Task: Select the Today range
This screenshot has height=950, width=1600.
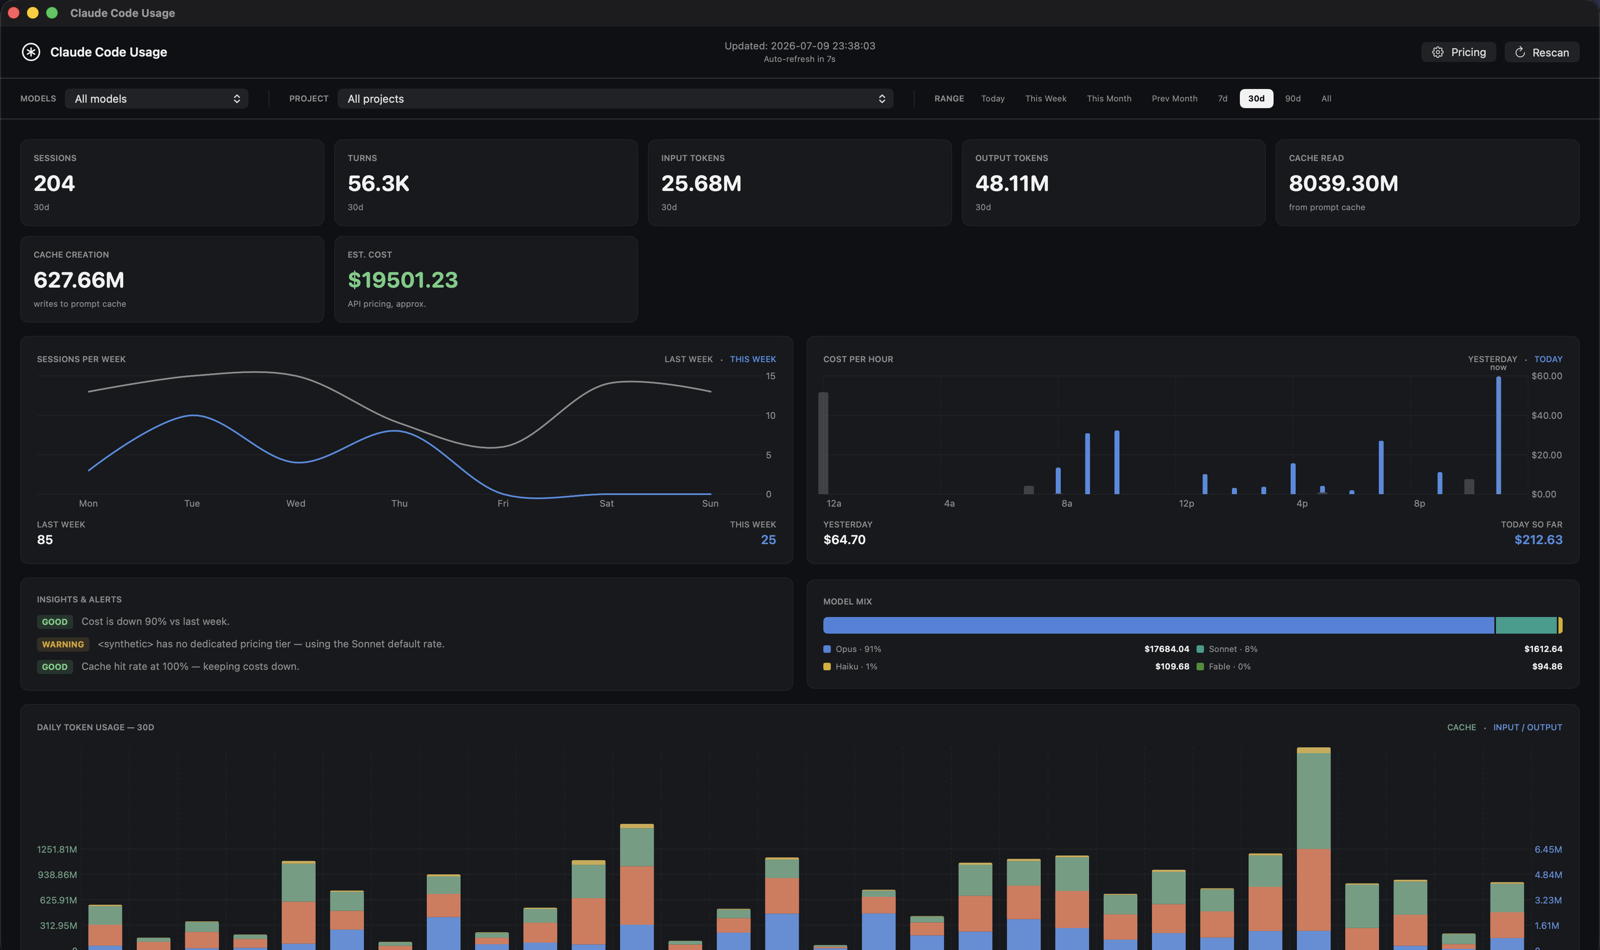Action: point(993,99)
